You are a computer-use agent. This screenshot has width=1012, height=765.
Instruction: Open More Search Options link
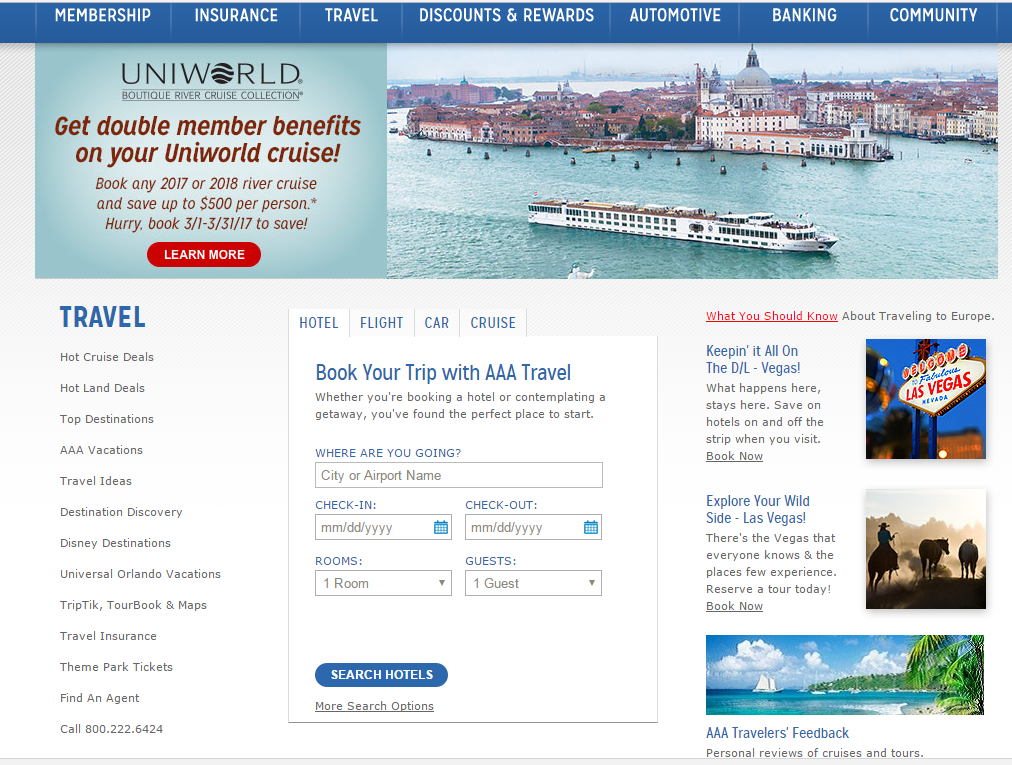click(374, 706)
